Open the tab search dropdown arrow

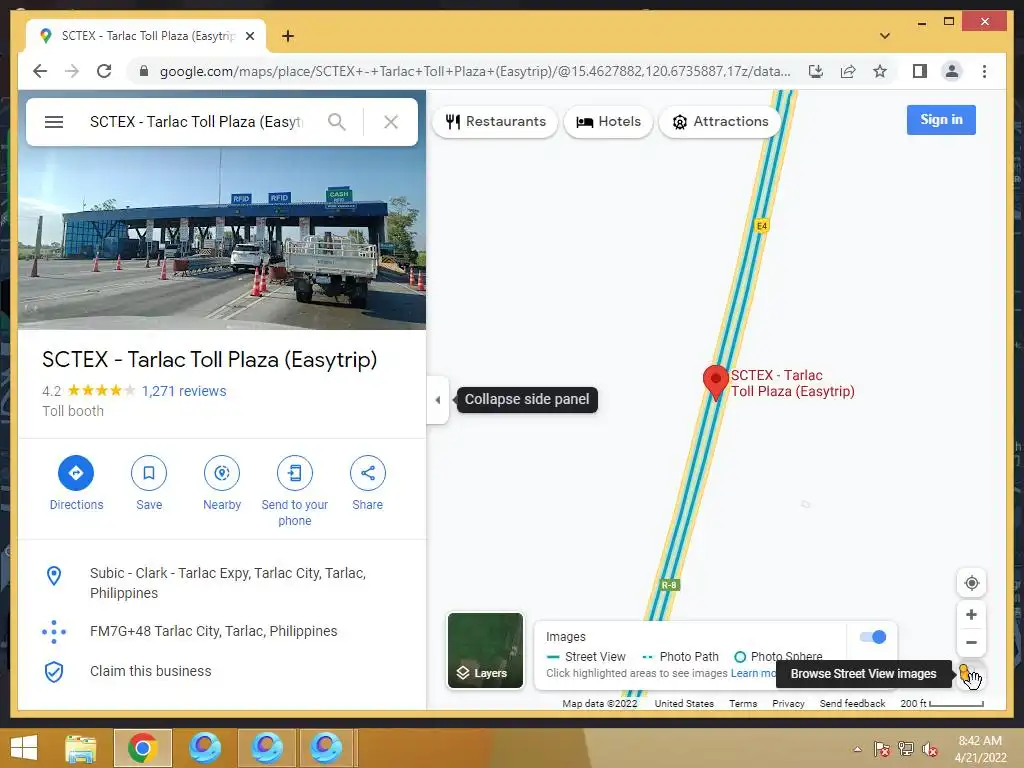885,36
